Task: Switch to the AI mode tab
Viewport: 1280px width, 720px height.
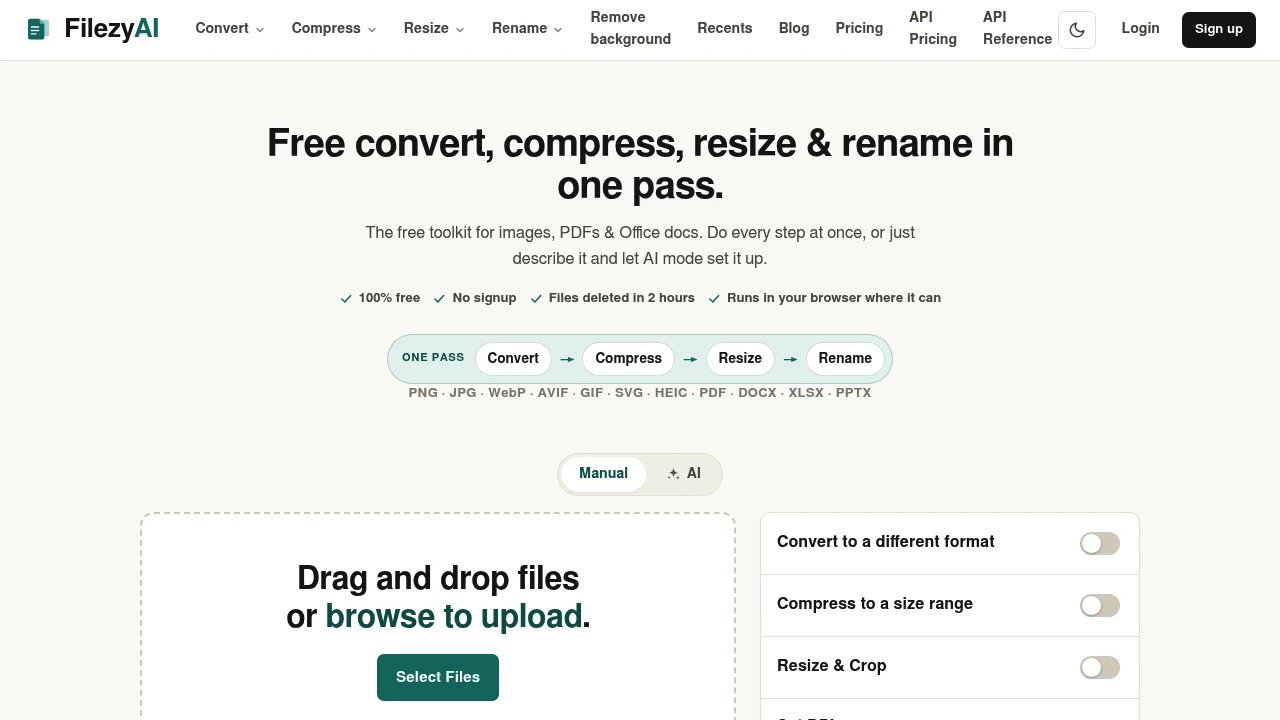Action: click(684, 474)
